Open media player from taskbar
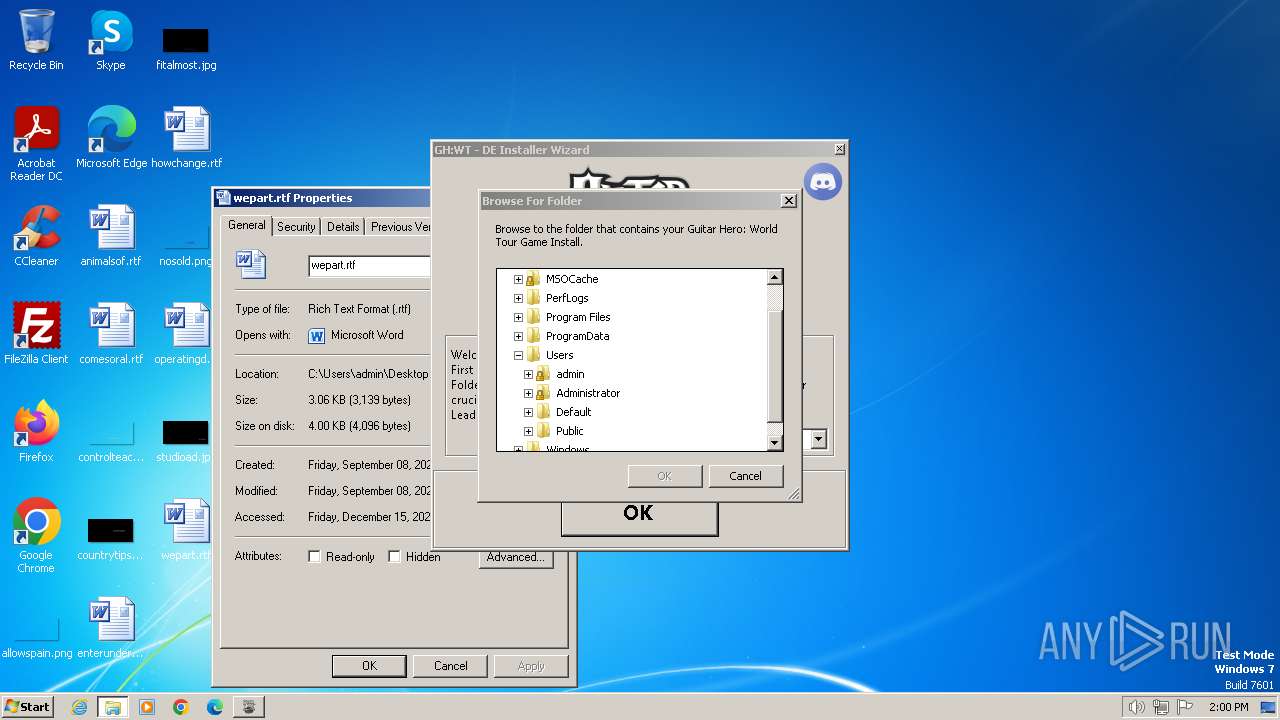1280x720 pixels. click(147, 707)
